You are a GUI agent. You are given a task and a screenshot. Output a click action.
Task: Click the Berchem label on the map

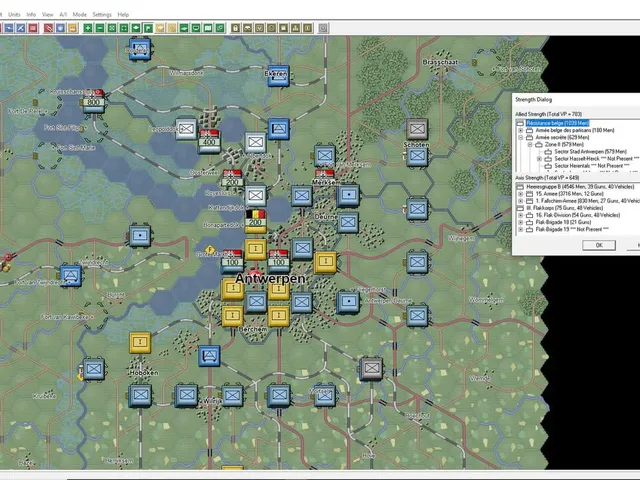[253, 329]
